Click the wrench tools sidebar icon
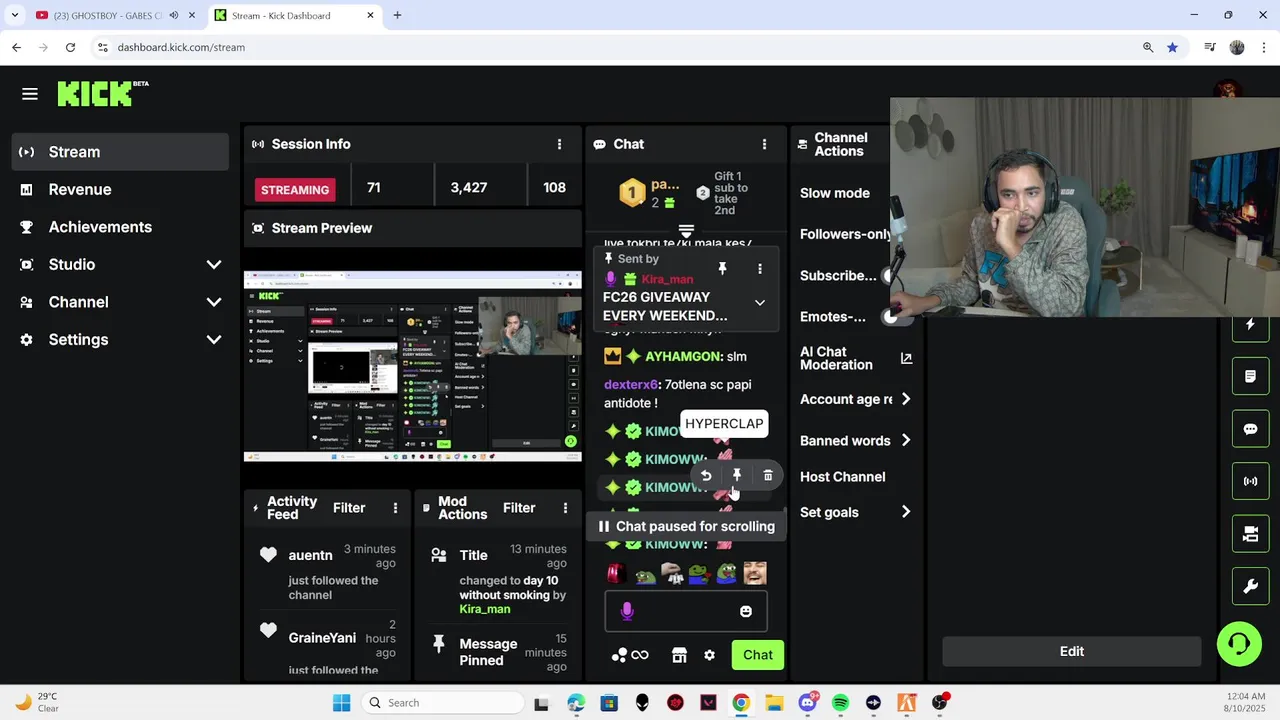This screenshot has width=1280, height=720. point(1250,587)
